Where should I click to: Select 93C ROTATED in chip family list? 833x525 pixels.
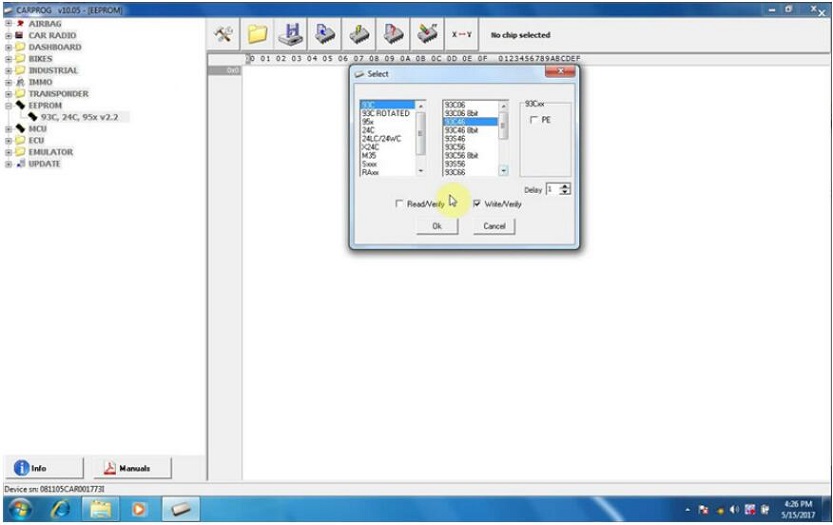click(386, 113)
